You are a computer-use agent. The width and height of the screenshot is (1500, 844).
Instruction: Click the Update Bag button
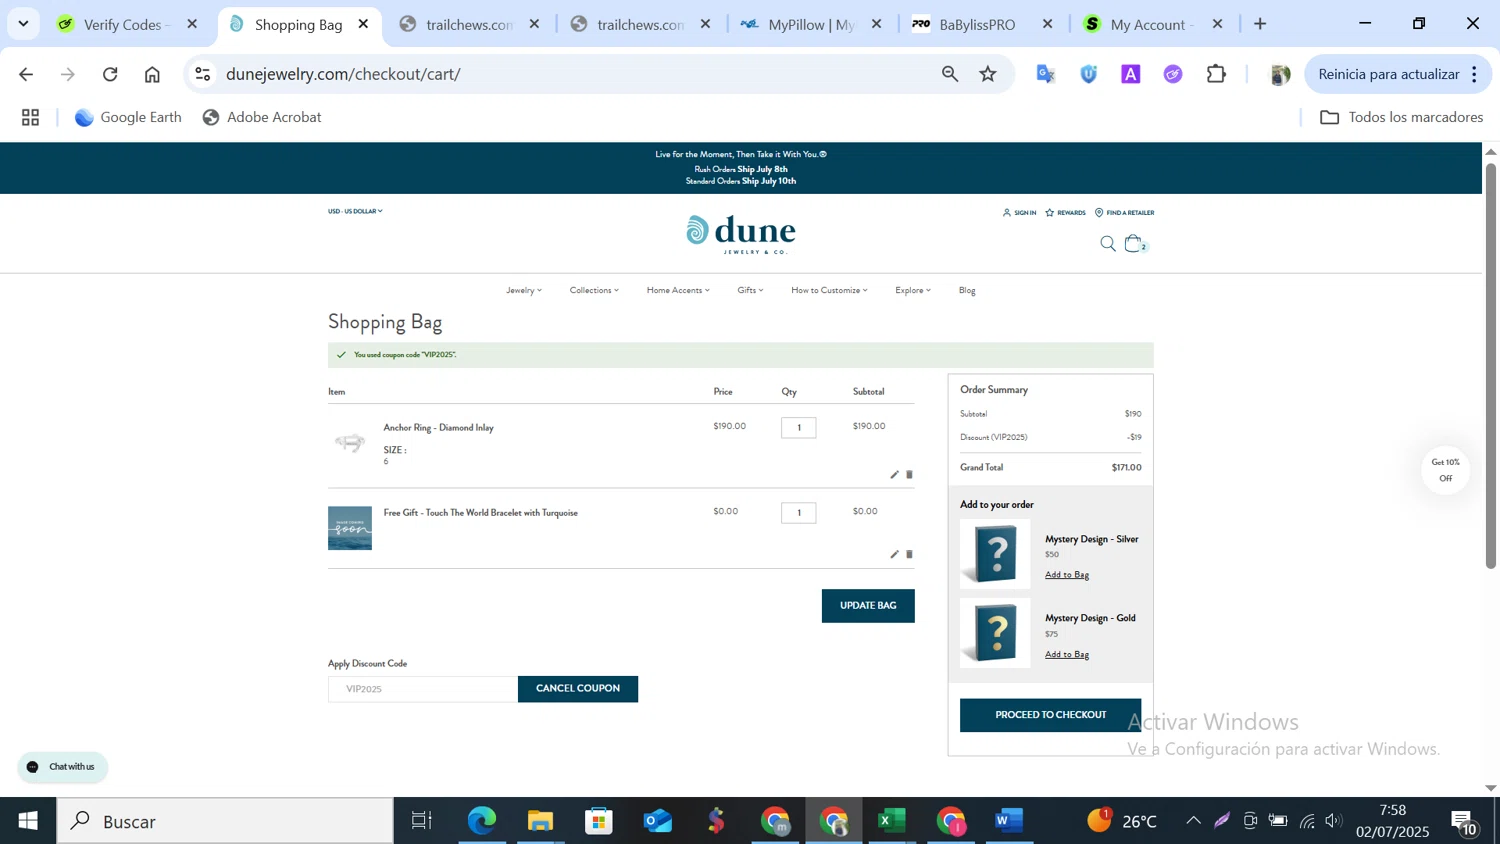tap(868, 606)
